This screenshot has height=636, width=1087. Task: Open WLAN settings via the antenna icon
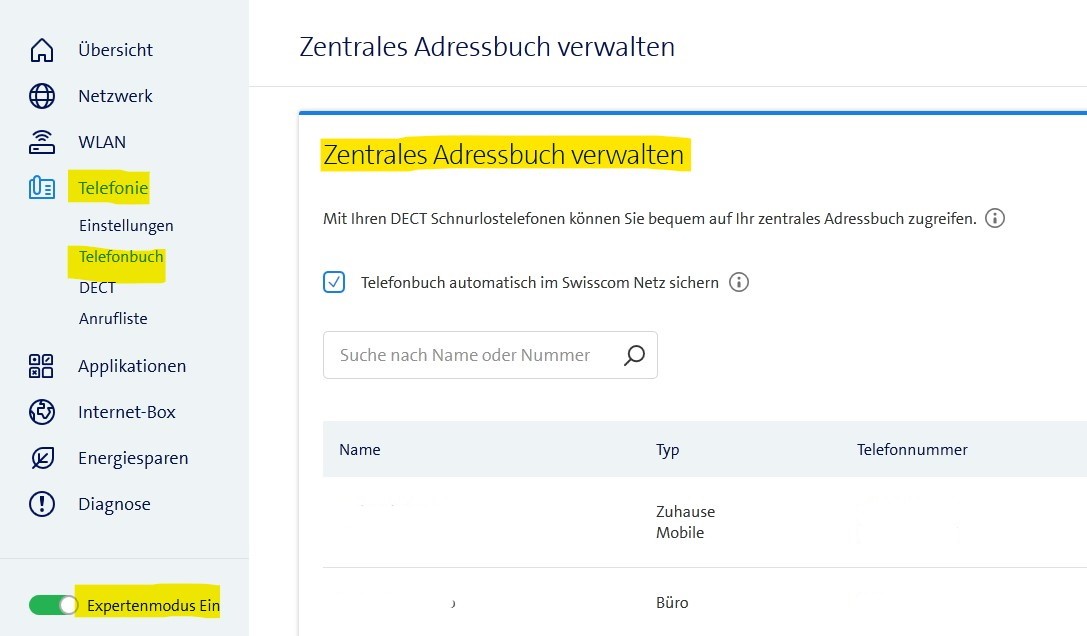(40, 141)
